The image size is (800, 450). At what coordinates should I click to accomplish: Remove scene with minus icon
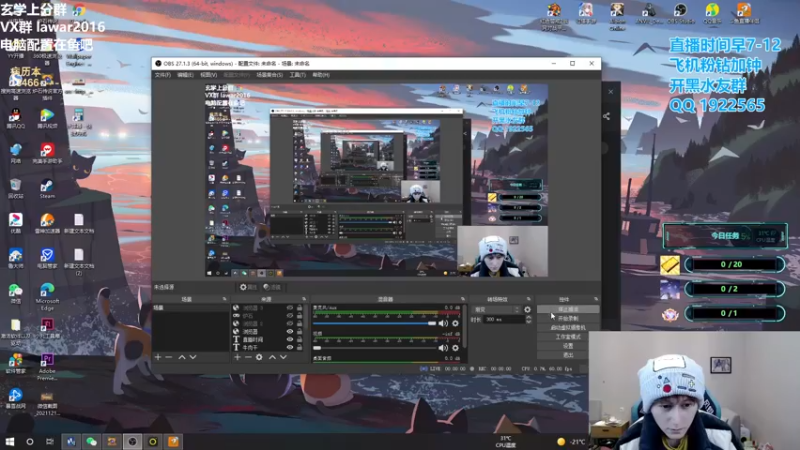[x=169, y=357]
